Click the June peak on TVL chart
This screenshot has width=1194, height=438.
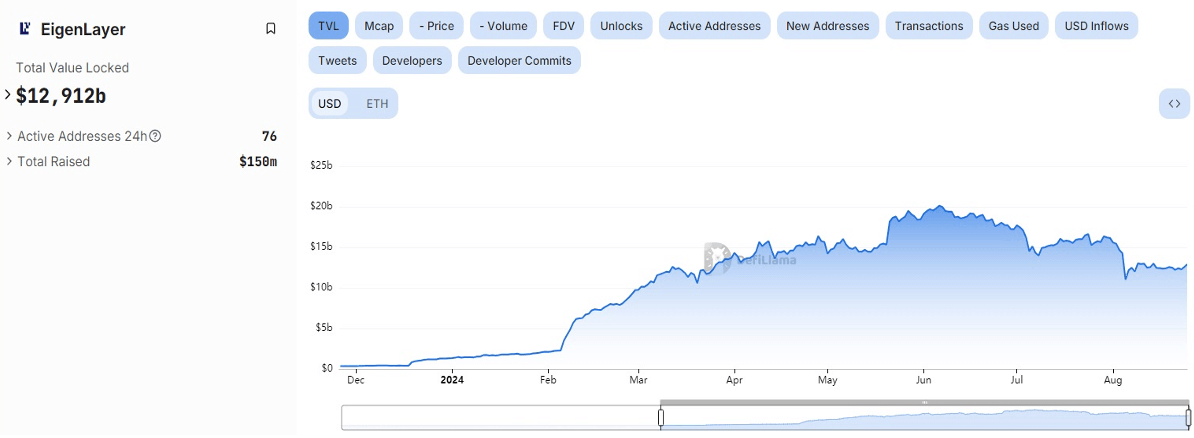click(x=938, y=207)
